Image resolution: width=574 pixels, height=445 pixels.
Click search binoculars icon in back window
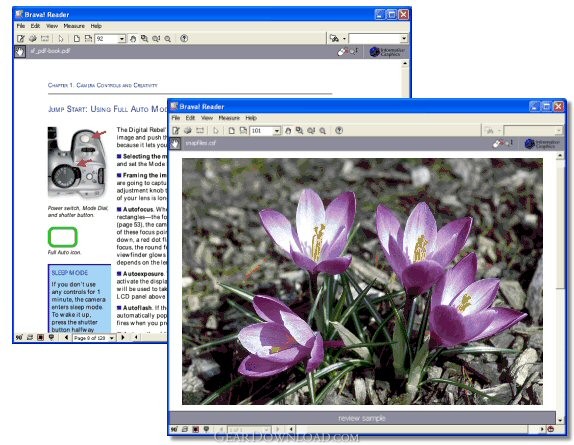334,38
